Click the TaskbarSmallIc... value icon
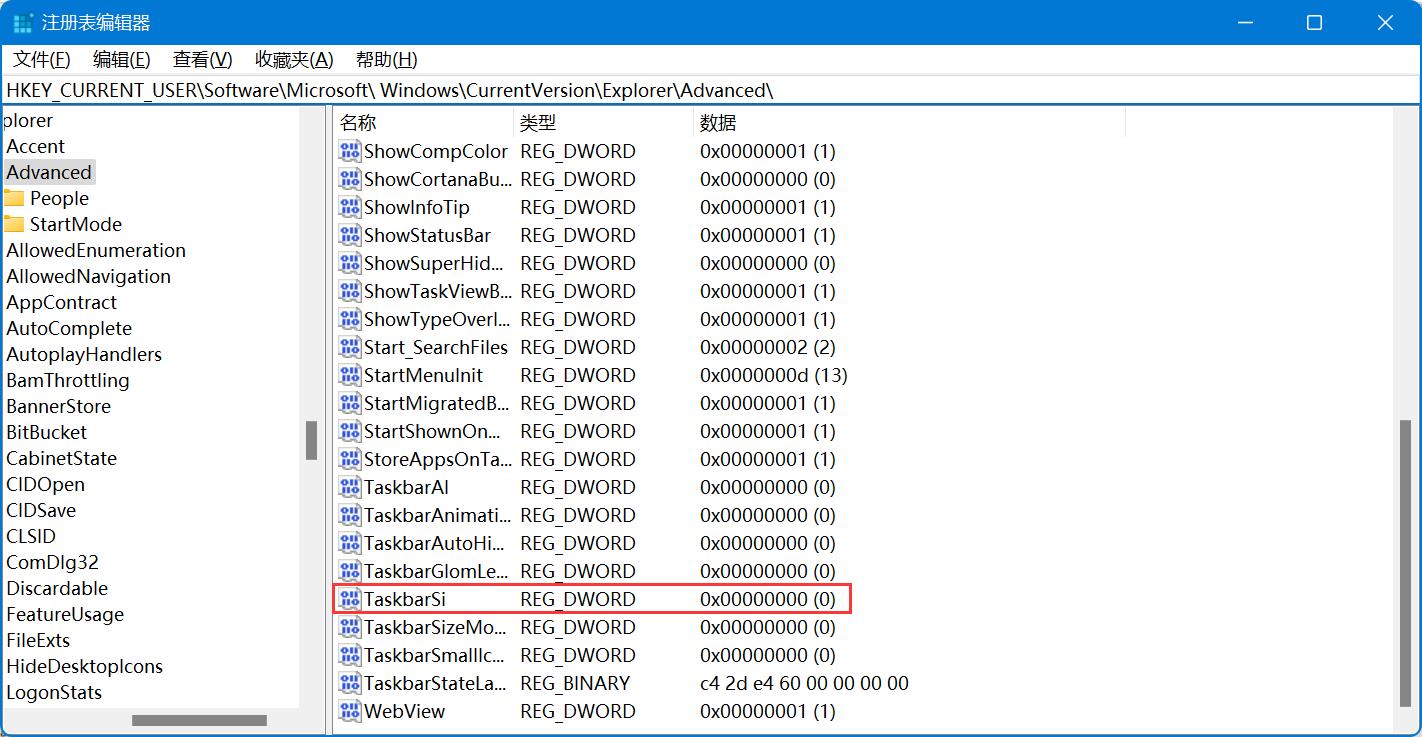The image size is (1422, 737). [349, 655]
